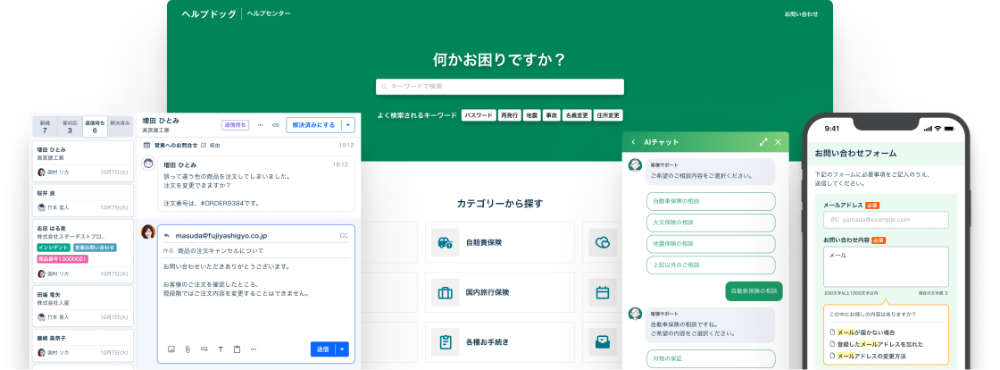This screenshot has width=1000, height=370.
Task: Click the 再発行 keyword tag
Action: click(x=509, y=115)
